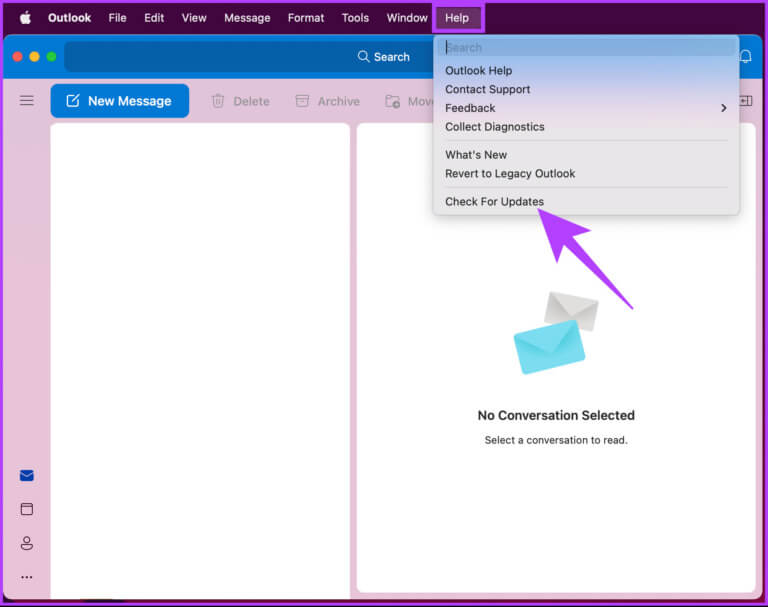Open the View menu
Image resolution: width=768 pixels, height=607 pixels.
pyautogui.click(x=194, y=18)
